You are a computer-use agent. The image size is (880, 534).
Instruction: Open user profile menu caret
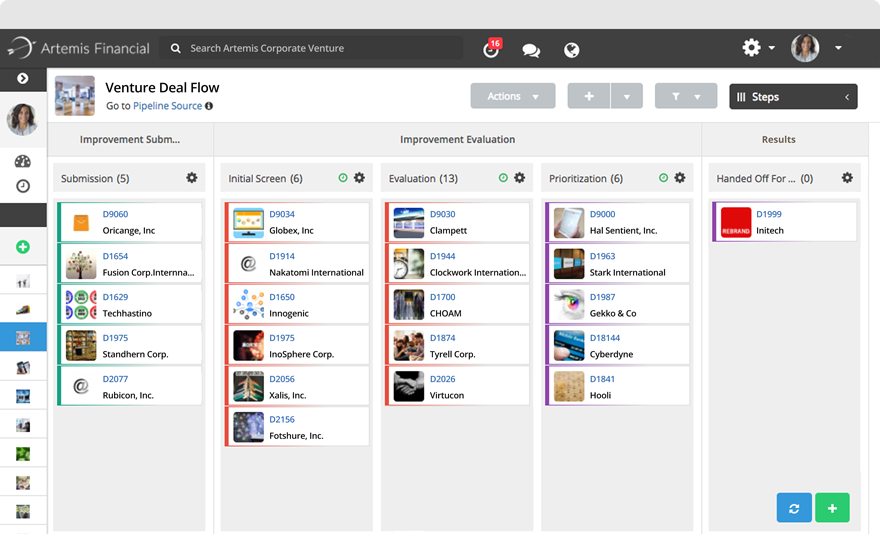pos(838,48)
